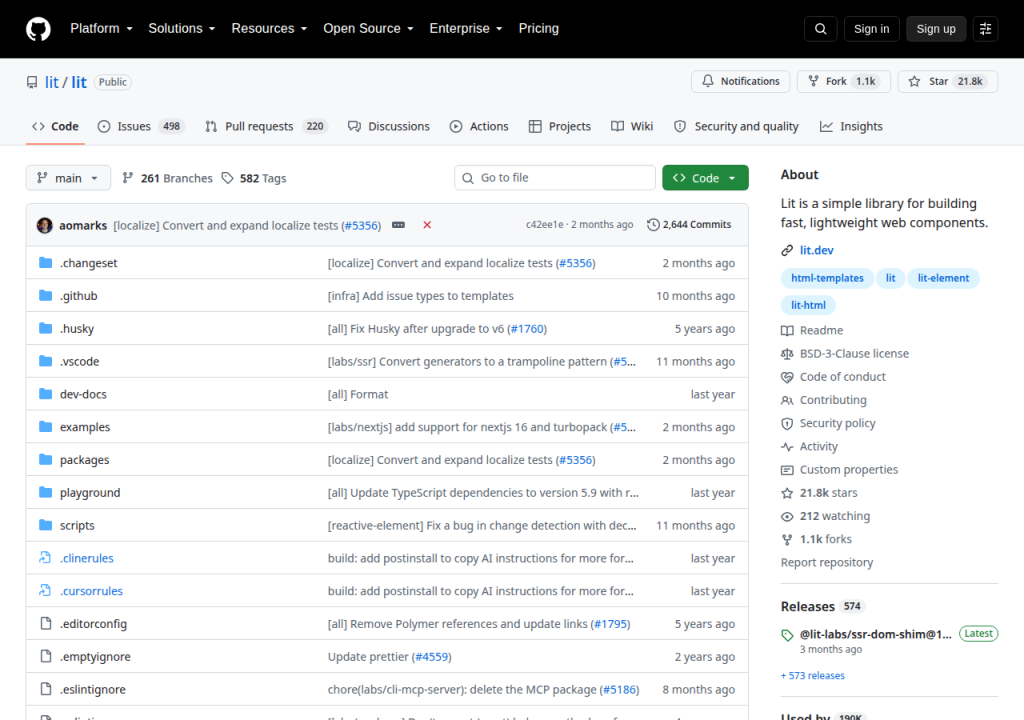This screenshot has height=720, width=1024.
Task: Star the repository with Star button
Action: [x=948, y=81]
